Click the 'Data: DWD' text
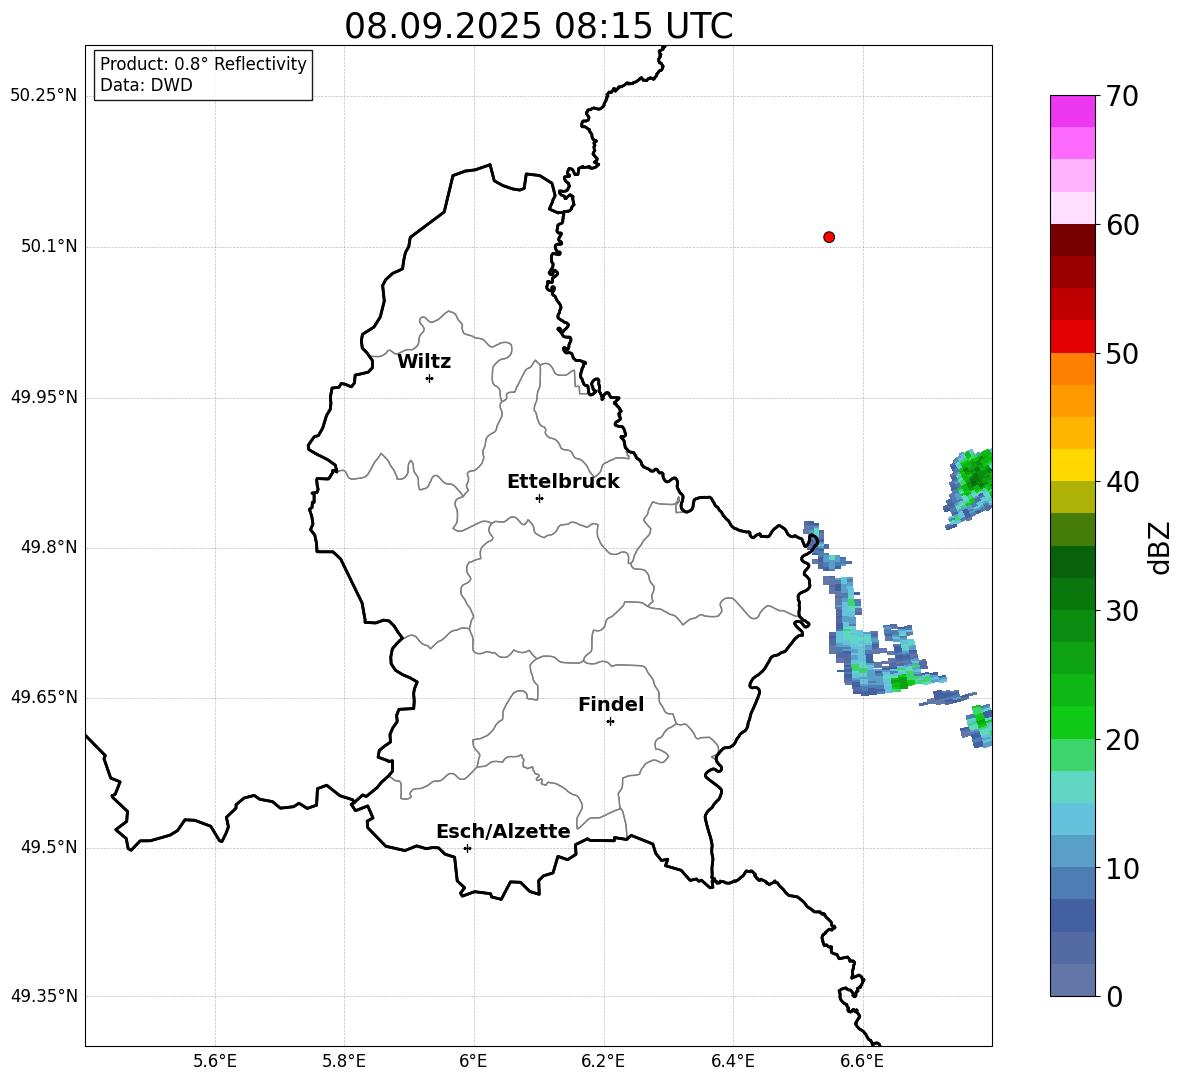The width and height of the screenshot is (1184, 1081). click(x=146, y=85)
